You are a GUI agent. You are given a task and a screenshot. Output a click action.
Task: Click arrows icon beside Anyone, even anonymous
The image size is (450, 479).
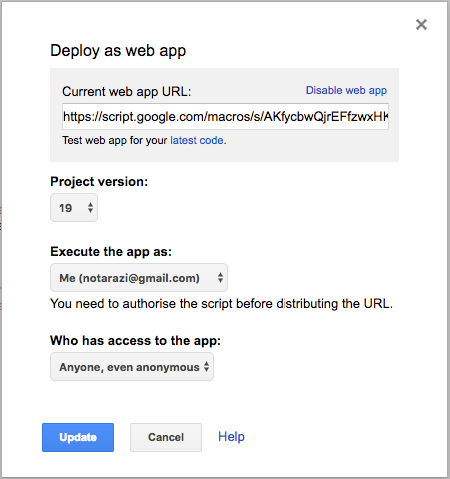tap(207, 367)
